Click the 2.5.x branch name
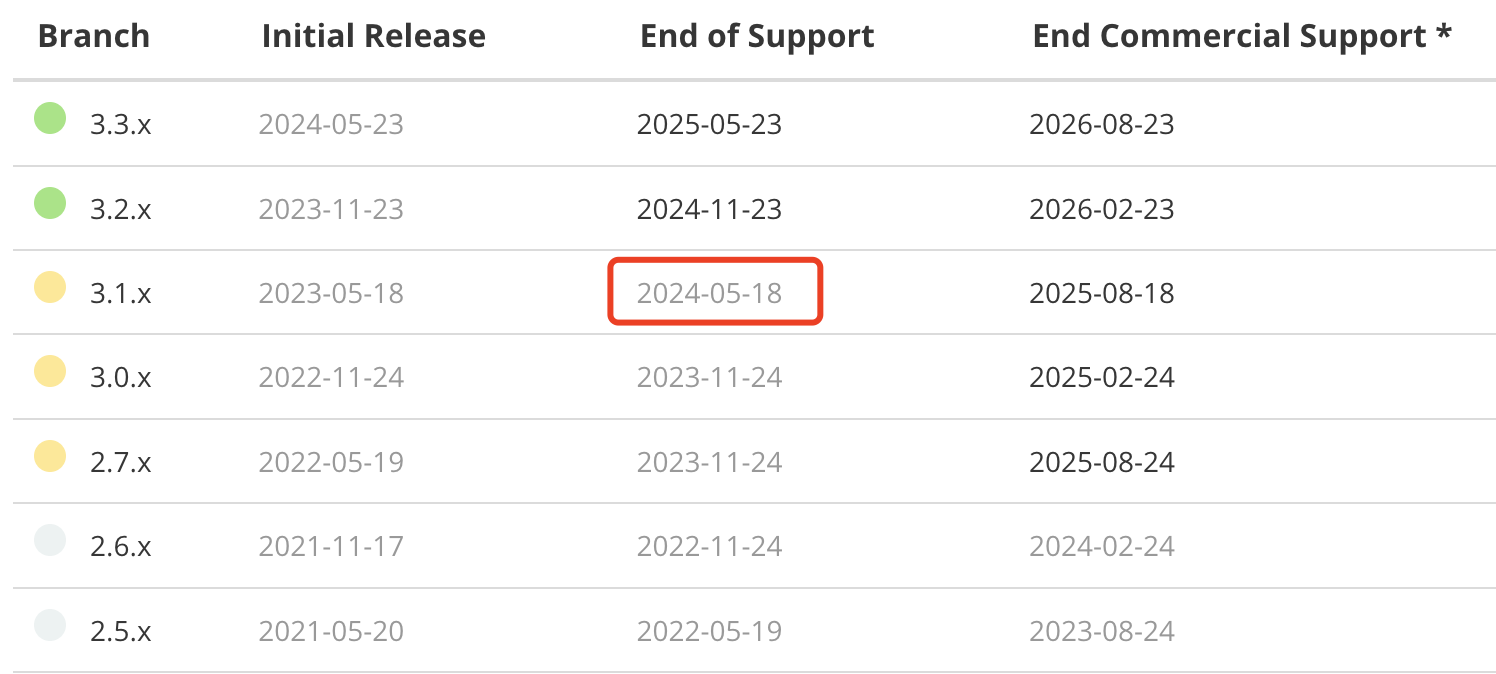1496x674 pixels. click(121, 632)
